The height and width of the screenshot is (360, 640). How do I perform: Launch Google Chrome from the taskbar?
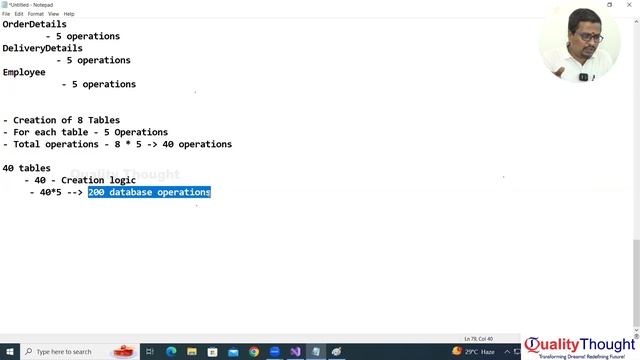[254, 351]
